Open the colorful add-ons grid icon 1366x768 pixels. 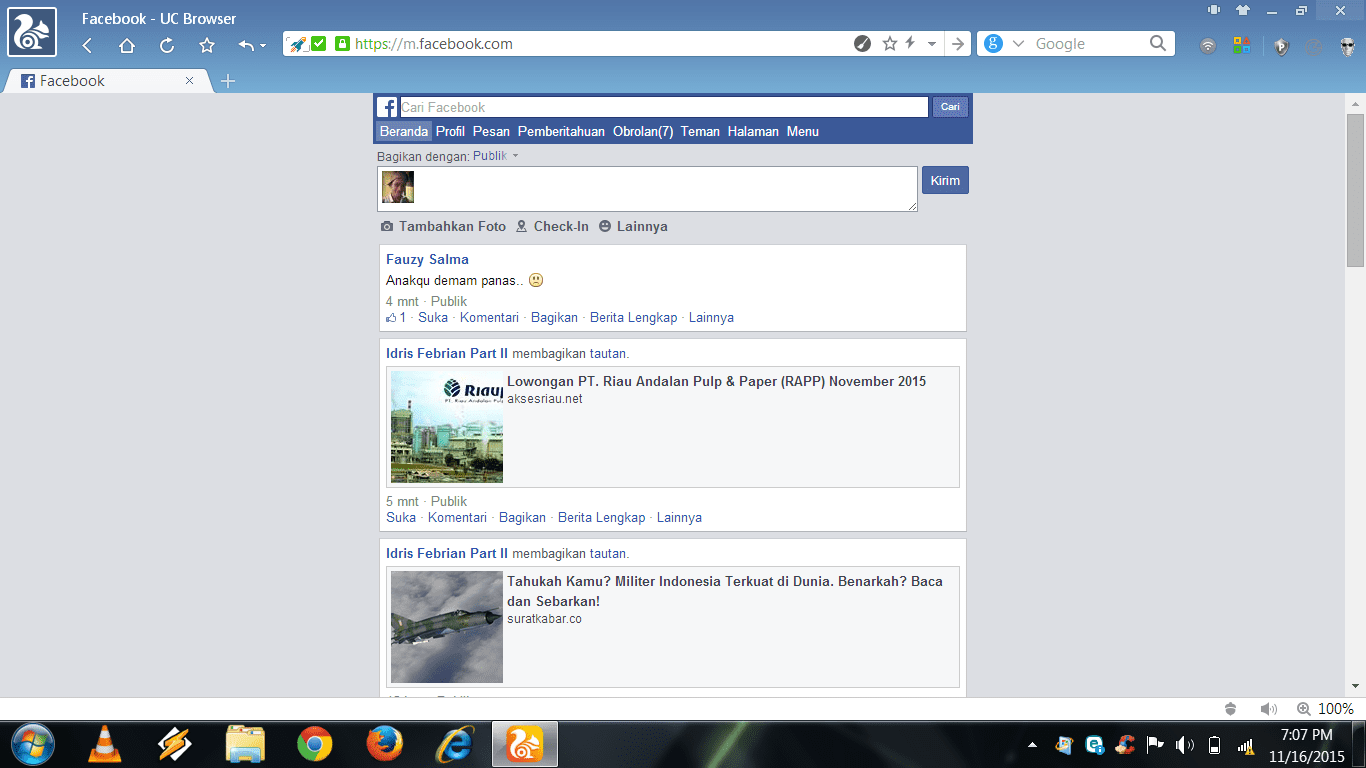point(1242,46)
